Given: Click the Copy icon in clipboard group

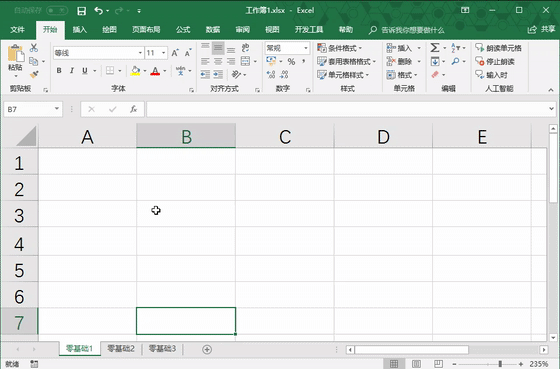Looking at the screenshot, I should (34, 61).
